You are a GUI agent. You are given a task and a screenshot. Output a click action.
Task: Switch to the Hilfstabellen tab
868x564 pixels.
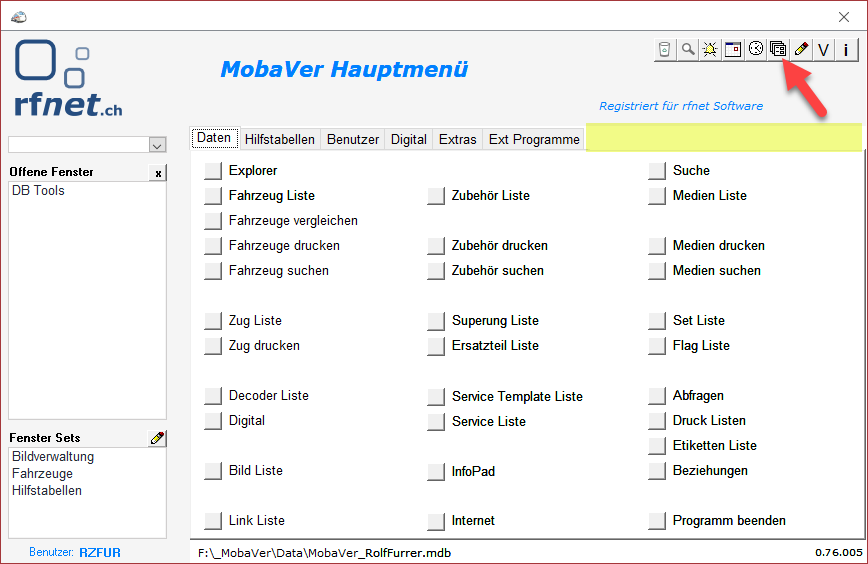pyautogui.click(x=280, y=139)
